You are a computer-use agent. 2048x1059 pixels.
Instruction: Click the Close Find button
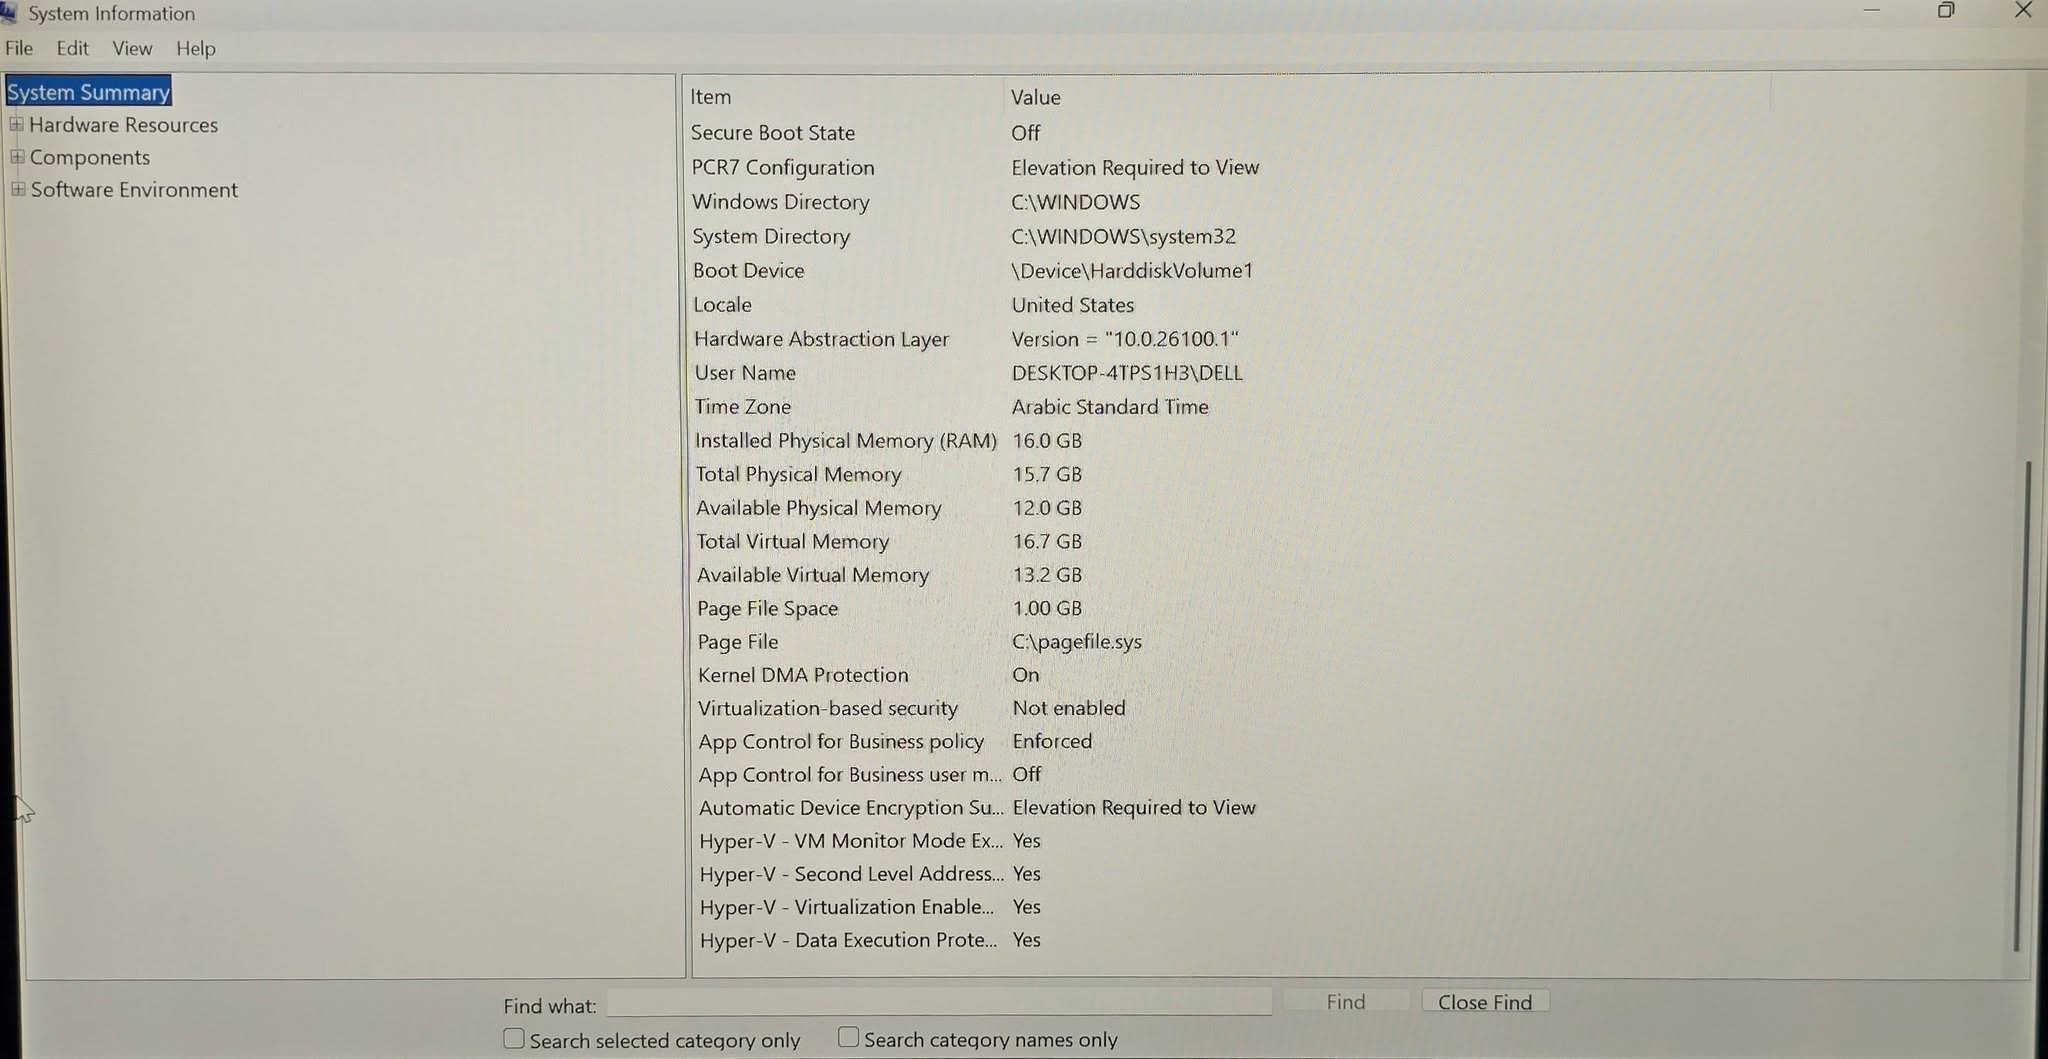[1485, 1001]
